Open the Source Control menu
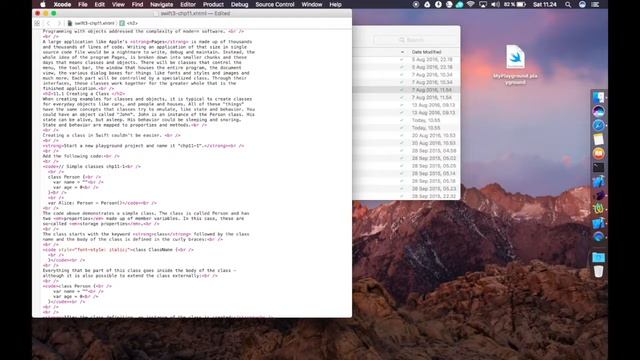Image resolution: width=640 pixels, height=360 pixels. tap(275, 4)
